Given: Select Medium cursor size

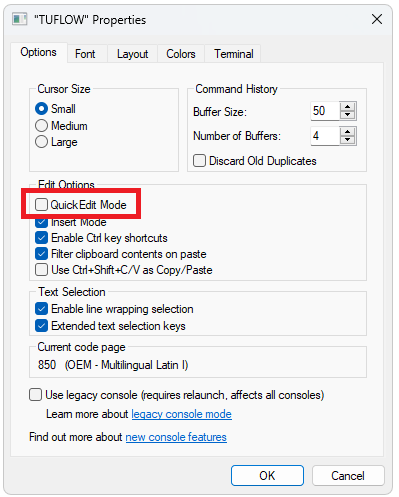Looking at the screenshot, I should coord(41,126).
